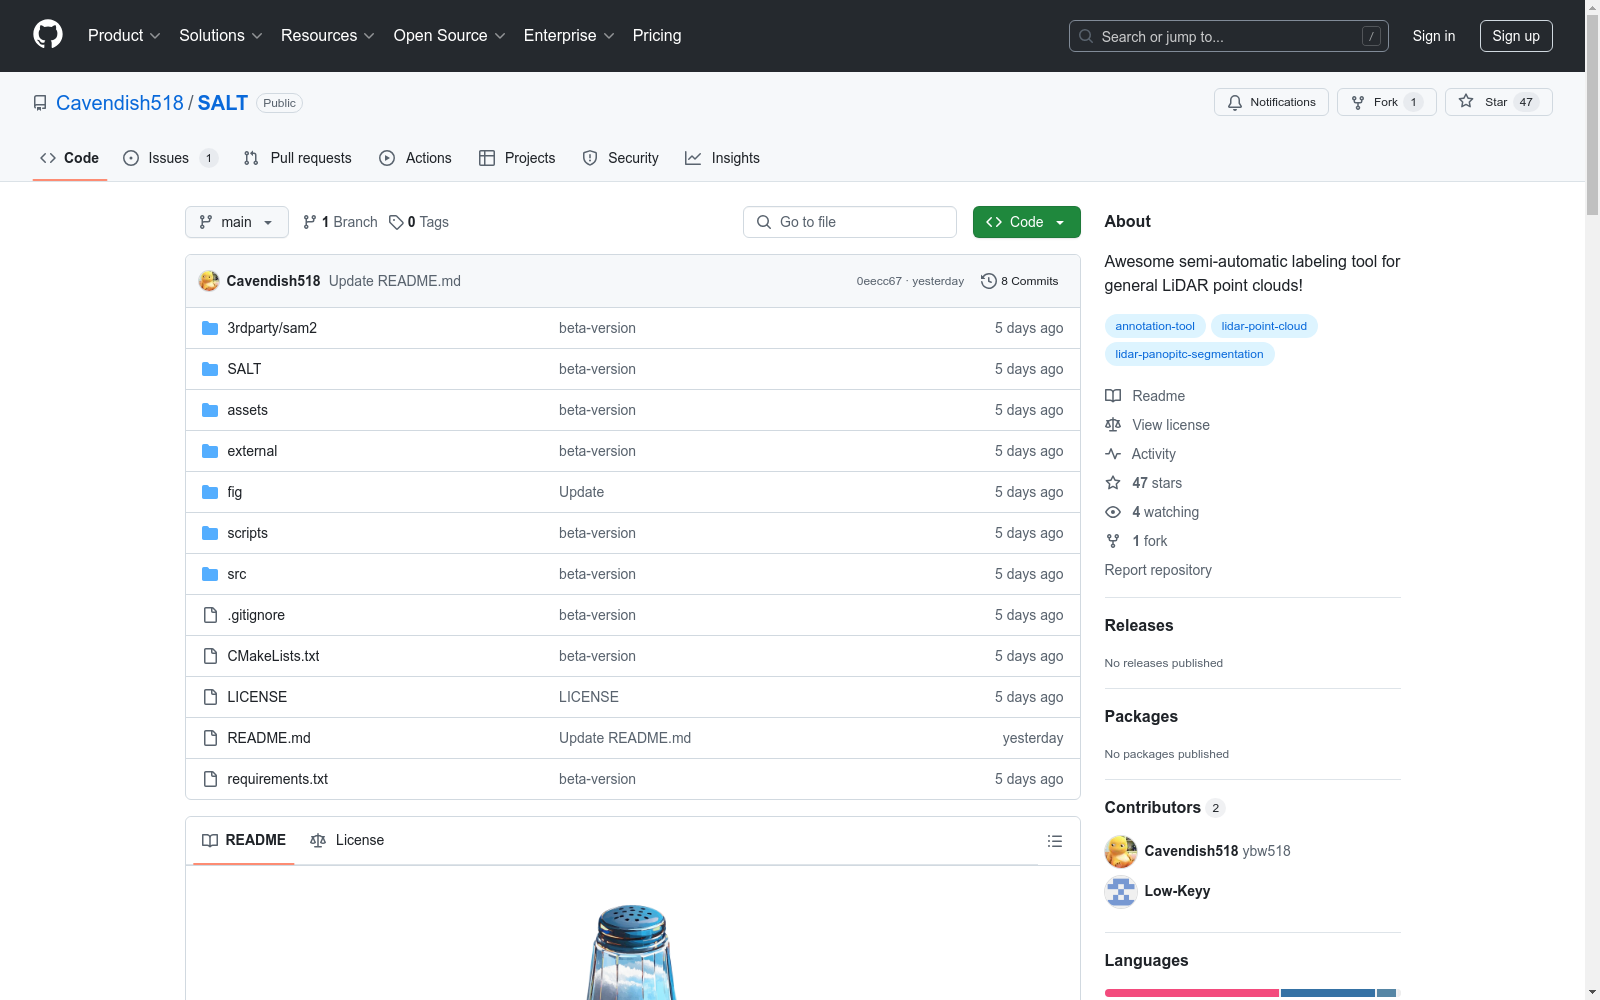The width and height of the screenshot is (1600, 1000).
Task: Click the Search or jump to field
Action: 1229,36
